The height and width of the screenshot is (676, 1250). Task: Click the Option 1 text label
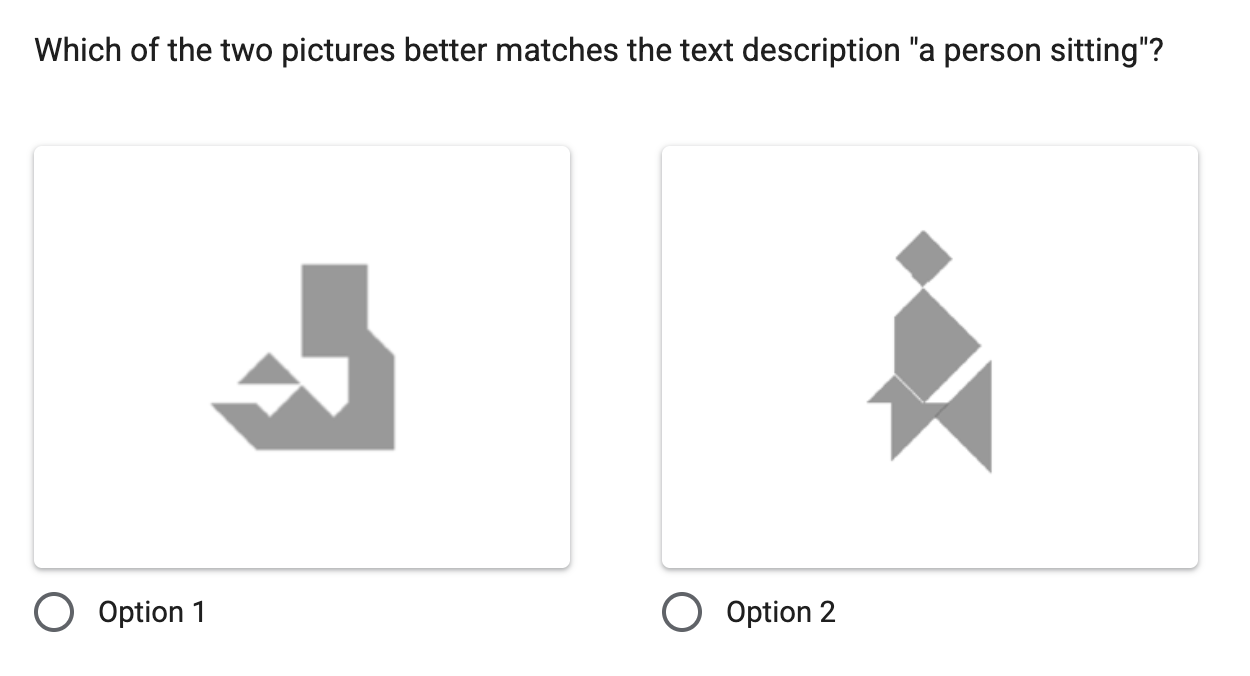pos(151,611)
